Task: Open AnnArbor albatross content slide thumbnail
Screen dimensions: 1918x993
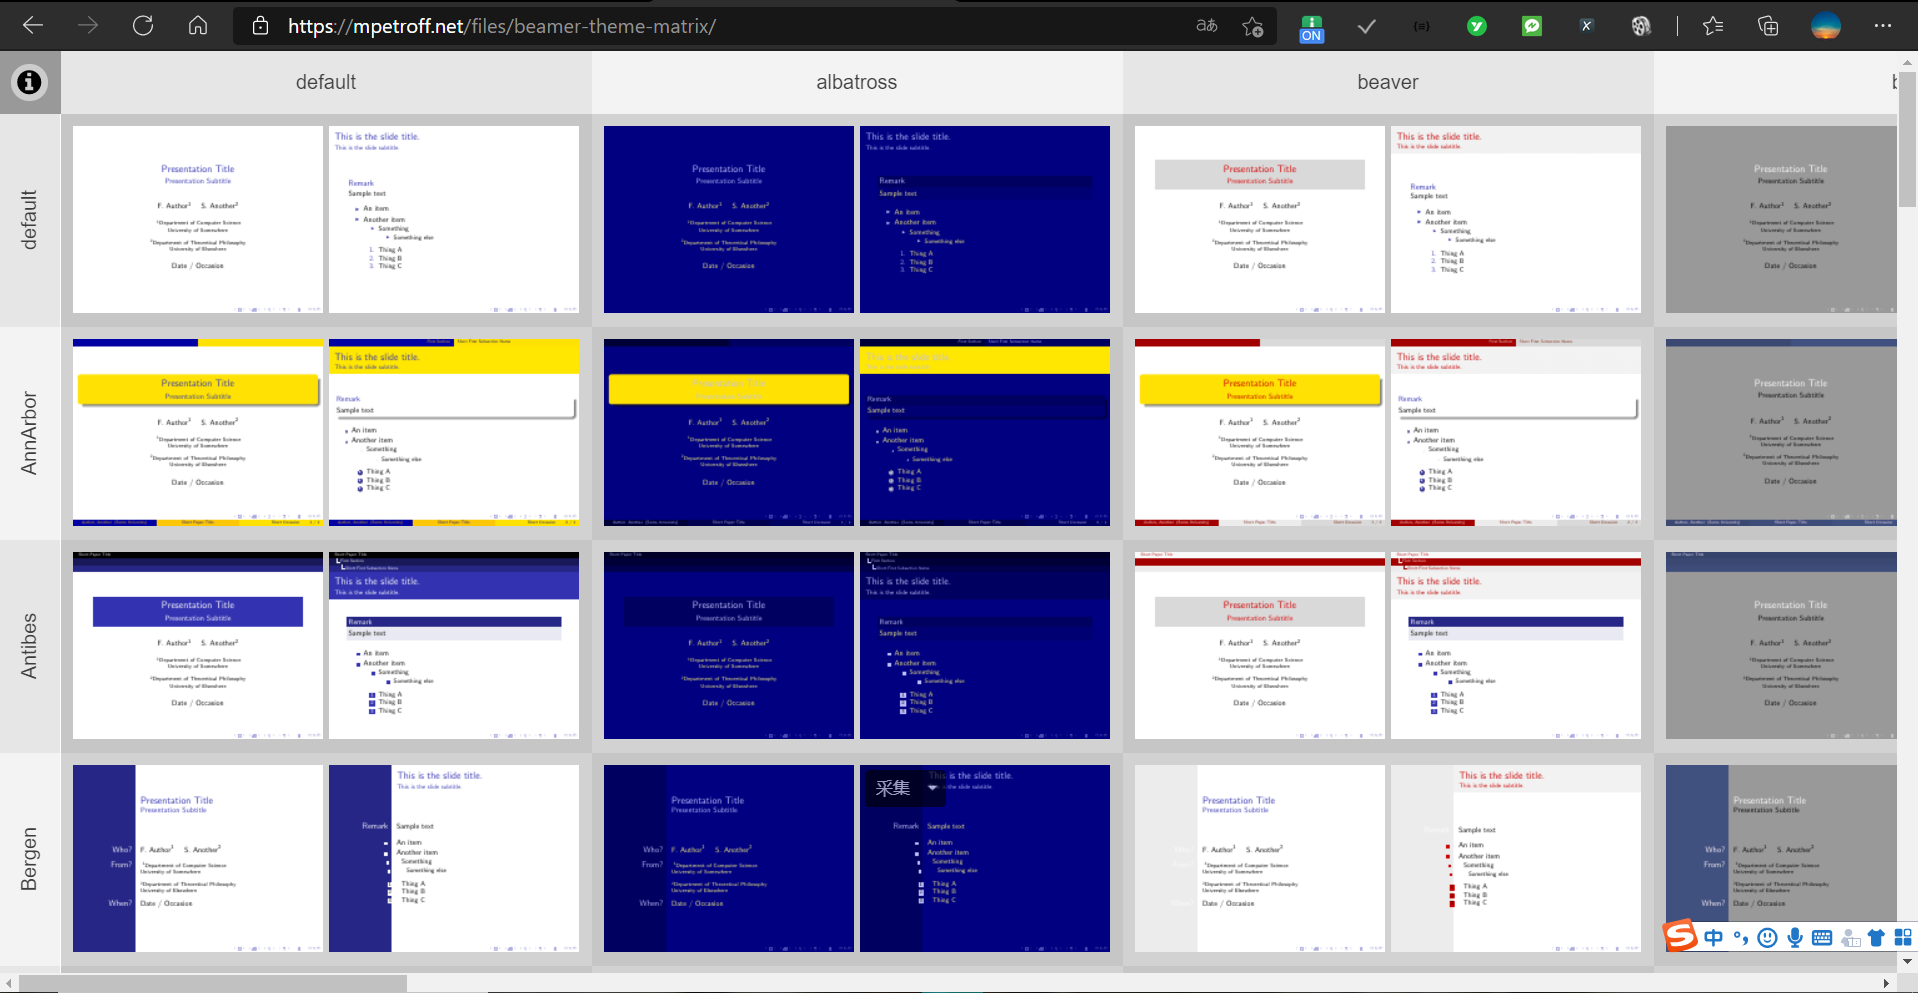Action: [x=985, y=432]
